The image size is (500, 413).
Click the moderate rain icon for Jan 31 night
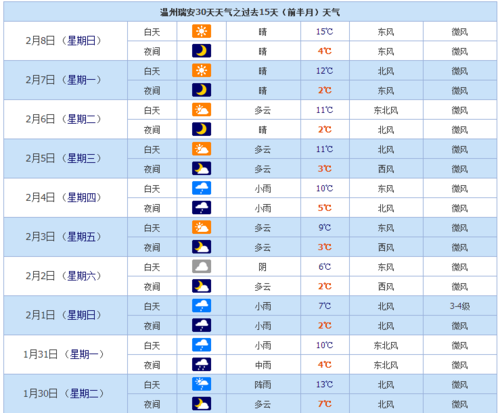[x=201, y=365]
